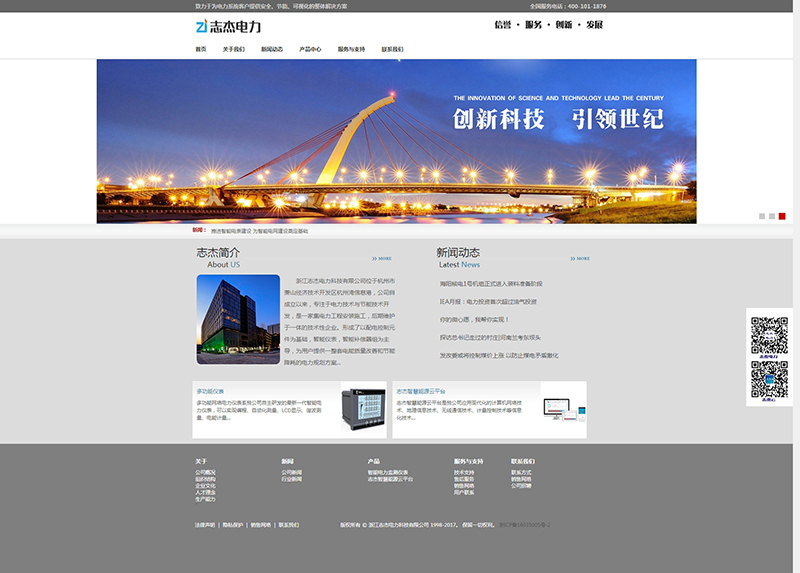
Task: Expand the 产品中心 navigation menu
Action: click(310, 49)
